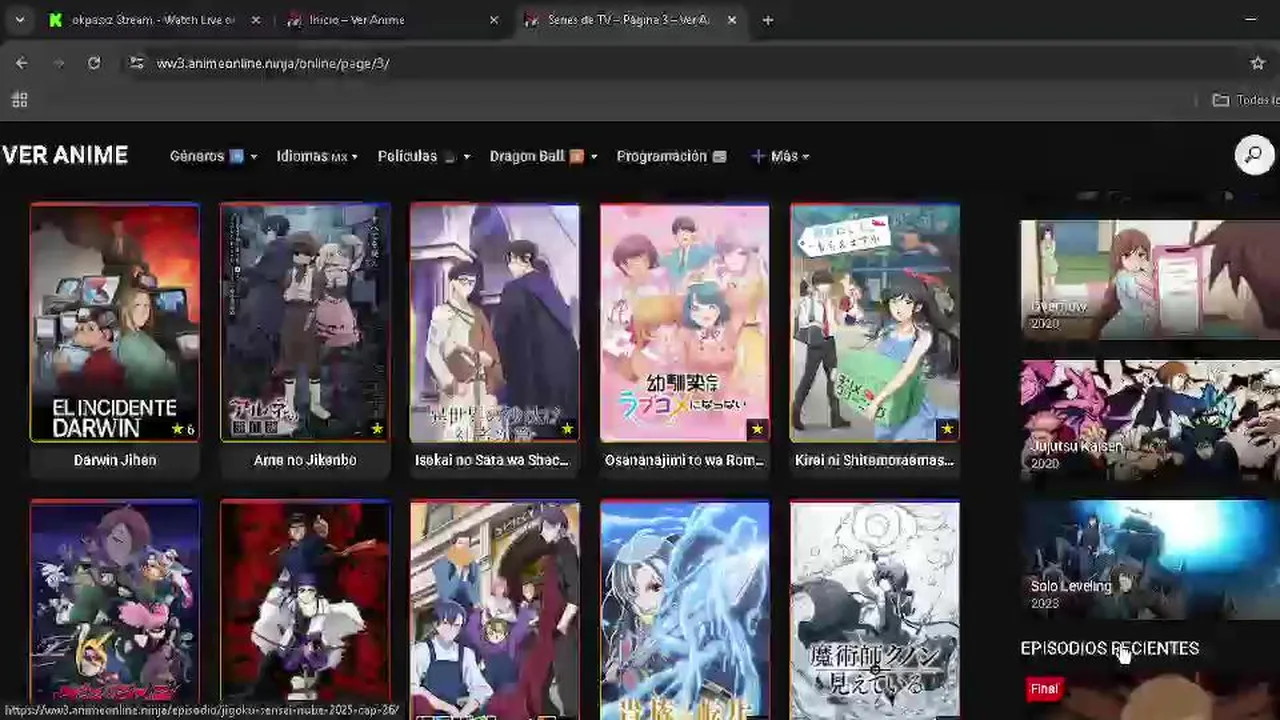Open the tab search chevron at top left
1280x720 pixels.
pos(19,20)
